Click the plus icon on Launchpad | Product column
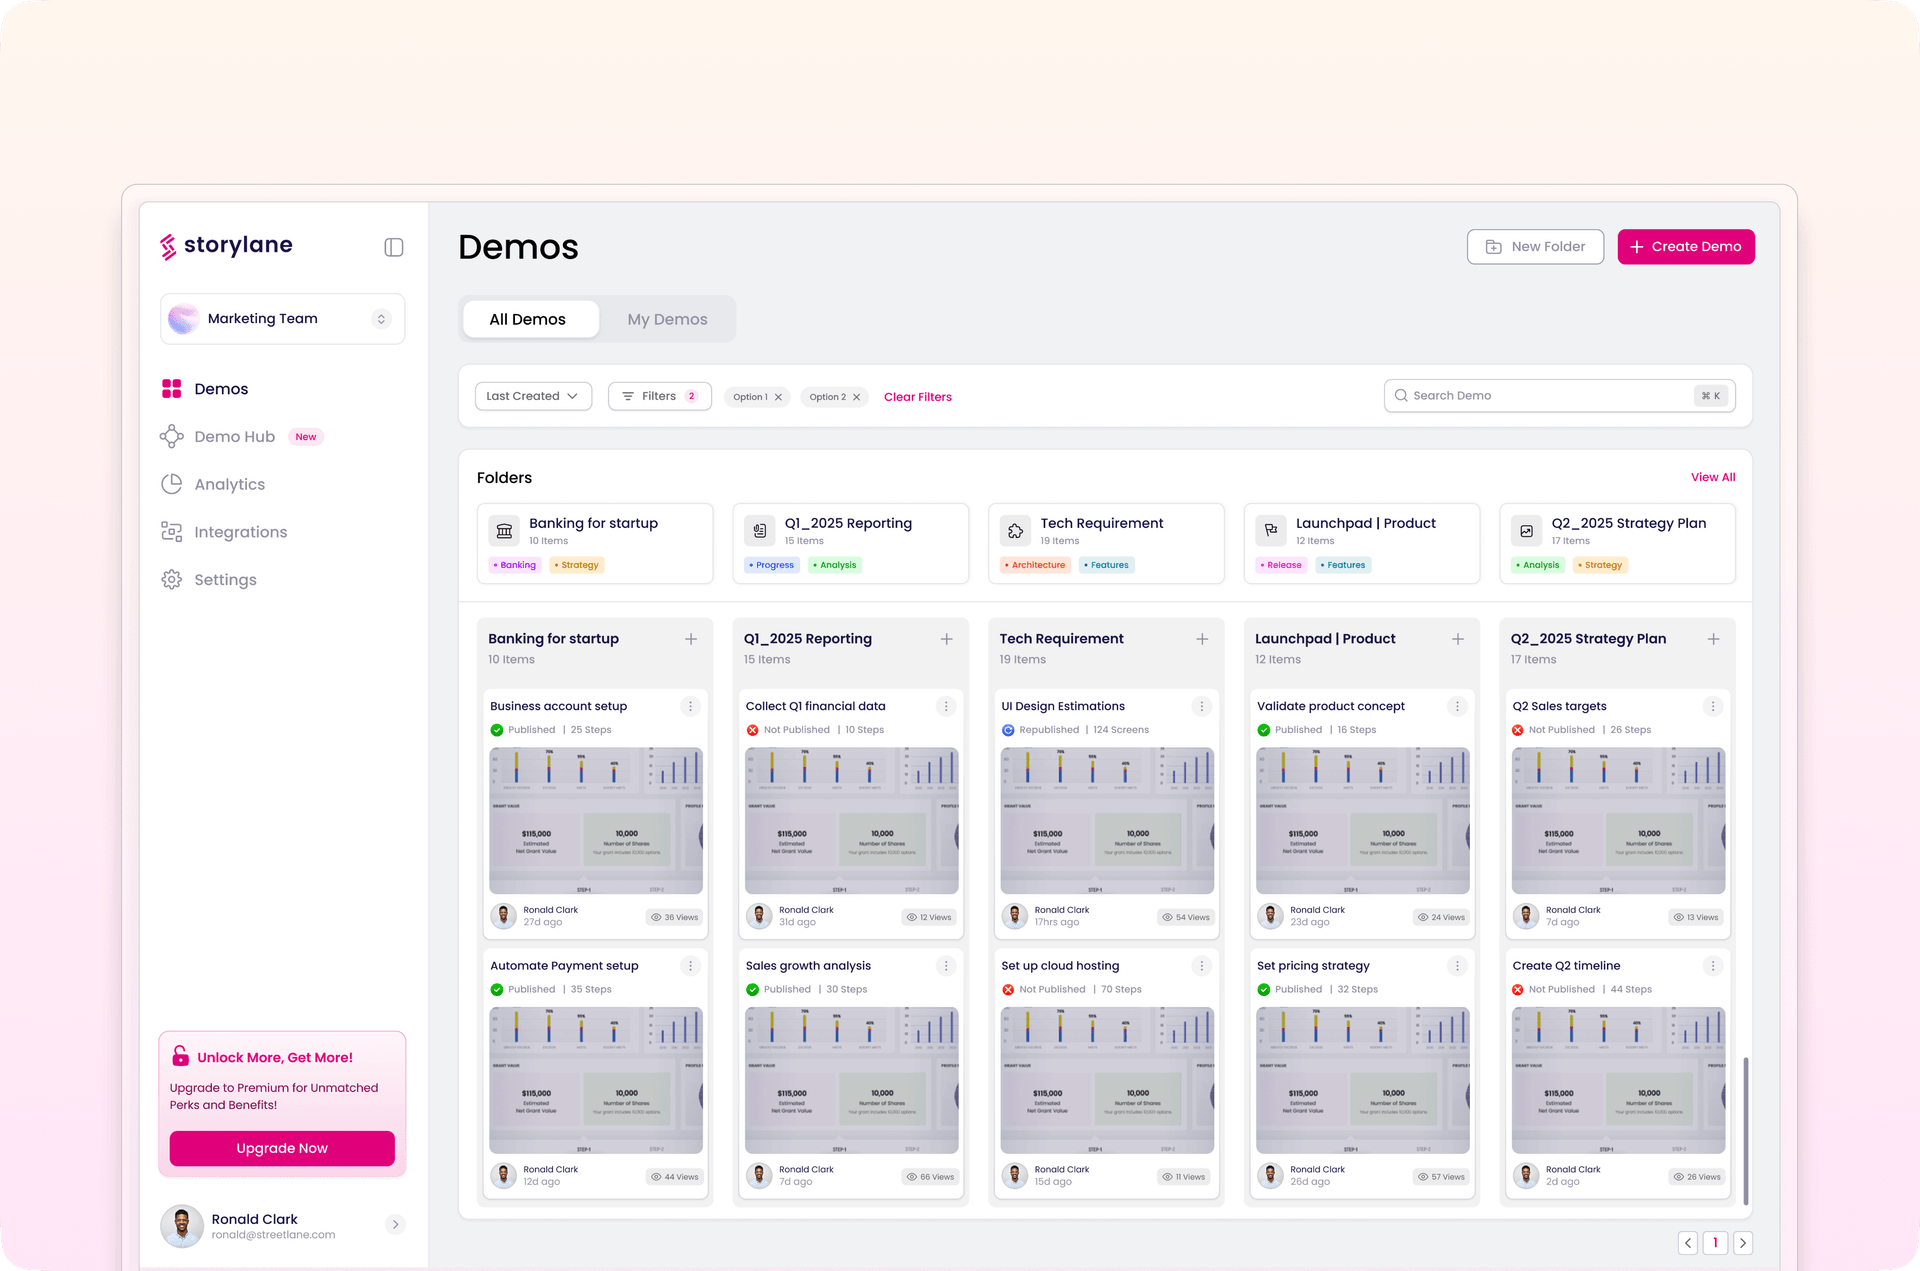1920x1271 pixels. pyautogui.click(x=1458, y=639)
